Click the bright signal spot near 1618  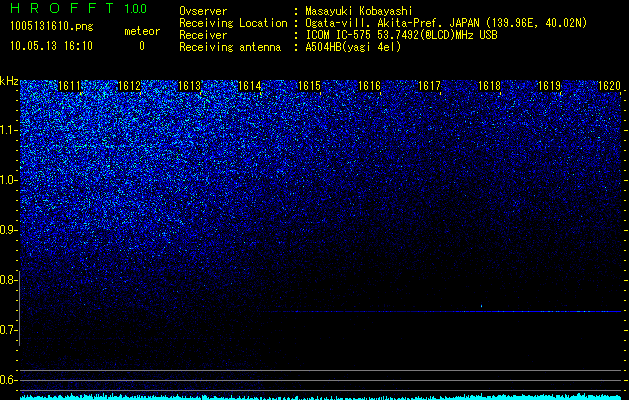pyautogui.click(x=481, y=306)
